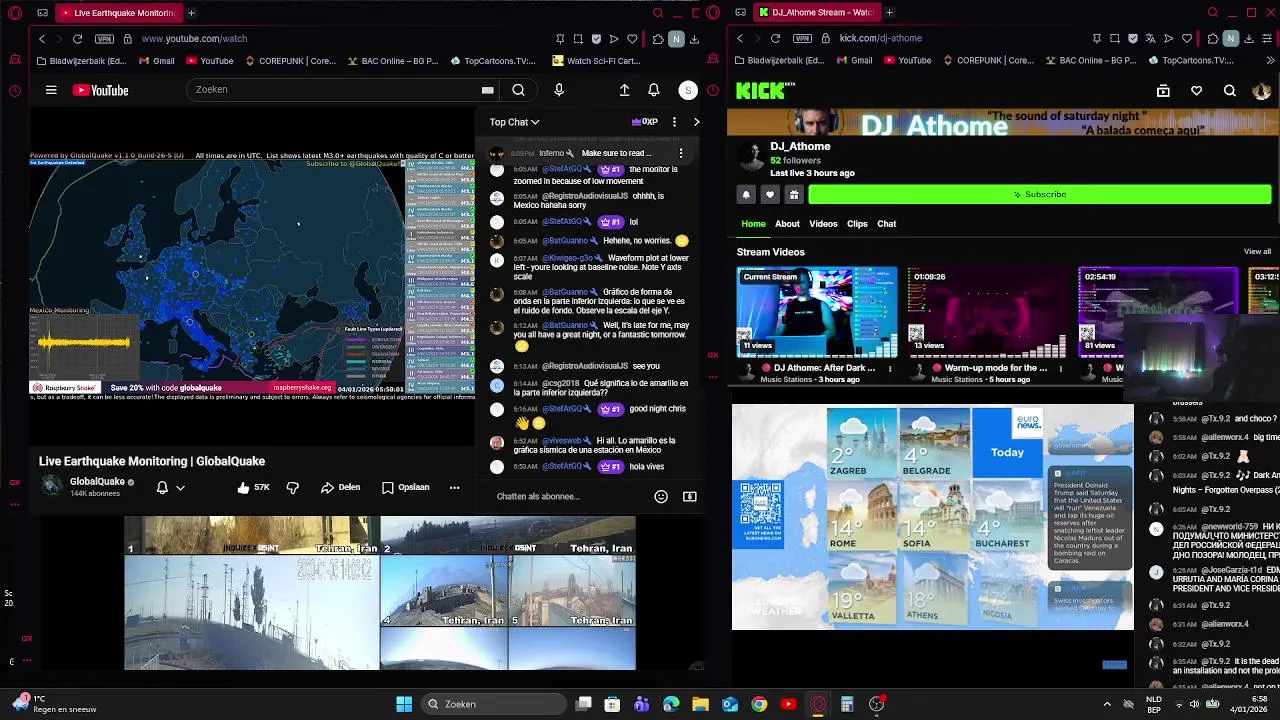Follow DJ_Athome with heart button
Image resolution: width=1280 pixels, height=720 pixels.
click(770, 195)
